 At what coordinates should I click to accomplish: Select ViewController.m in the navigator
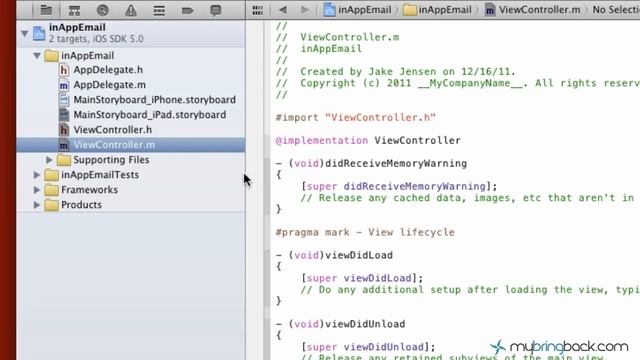[131, 145]
